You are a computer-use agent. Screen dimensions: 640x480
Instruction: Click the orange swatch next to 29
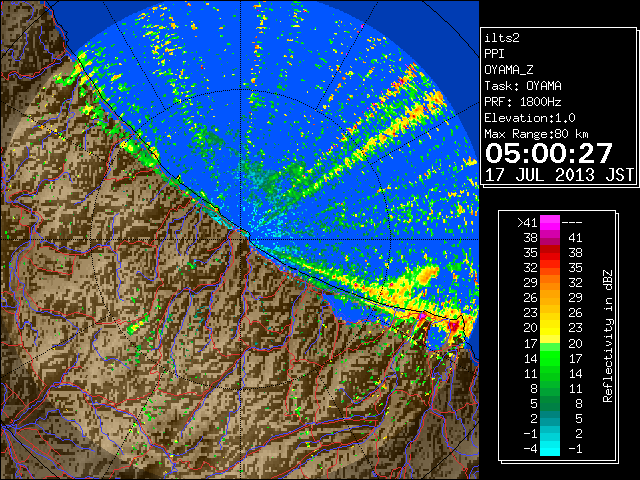pos(550,282)
